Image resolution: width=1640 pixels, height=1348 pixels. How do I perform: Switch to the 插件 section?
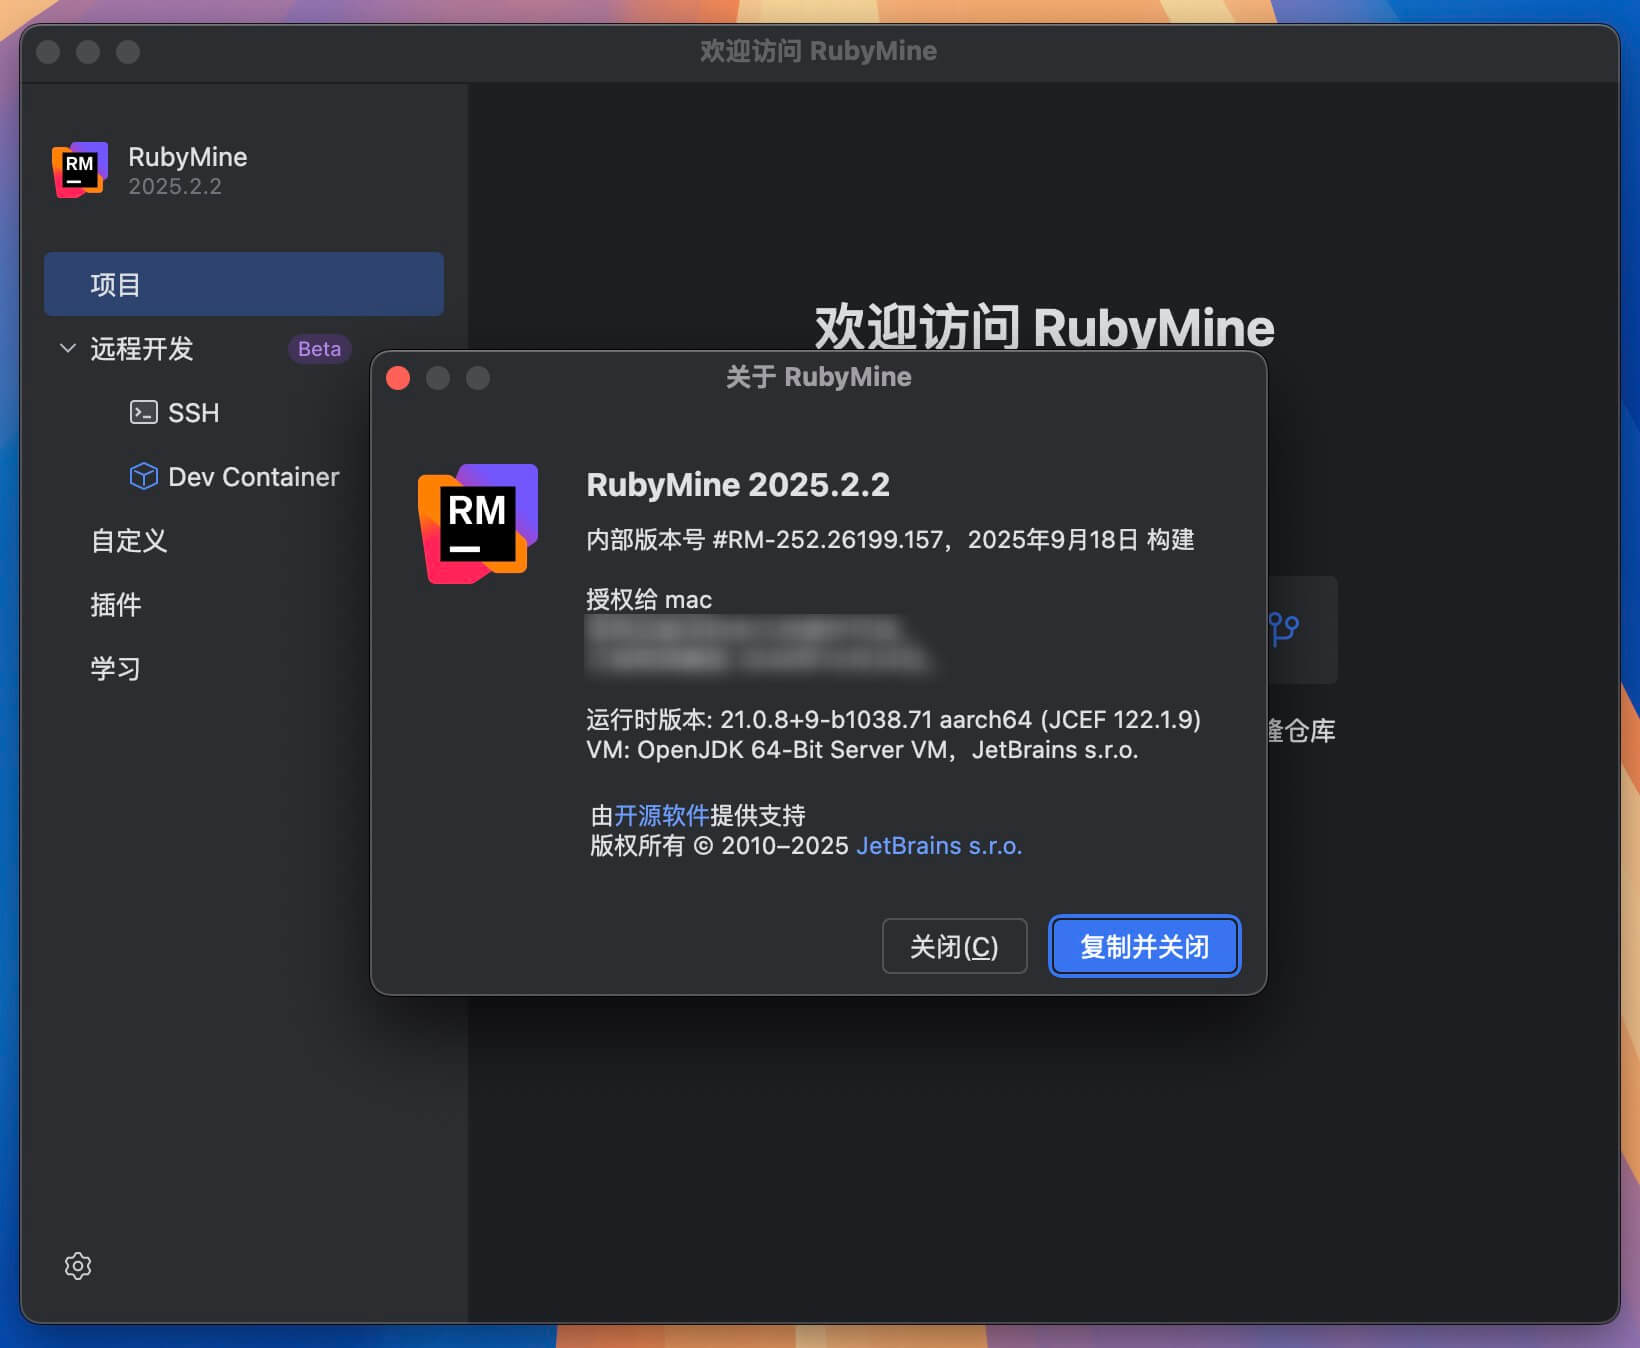pos(116,605)
